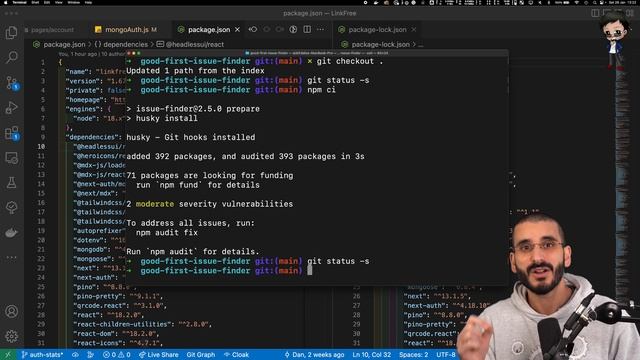Close the package.json tab

(x=238, y=29)
